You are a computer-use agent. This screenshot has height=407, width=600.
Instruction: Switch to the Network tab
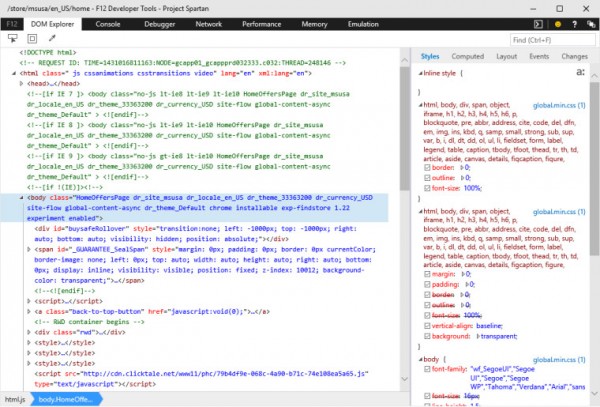click(x=209, y=22)
